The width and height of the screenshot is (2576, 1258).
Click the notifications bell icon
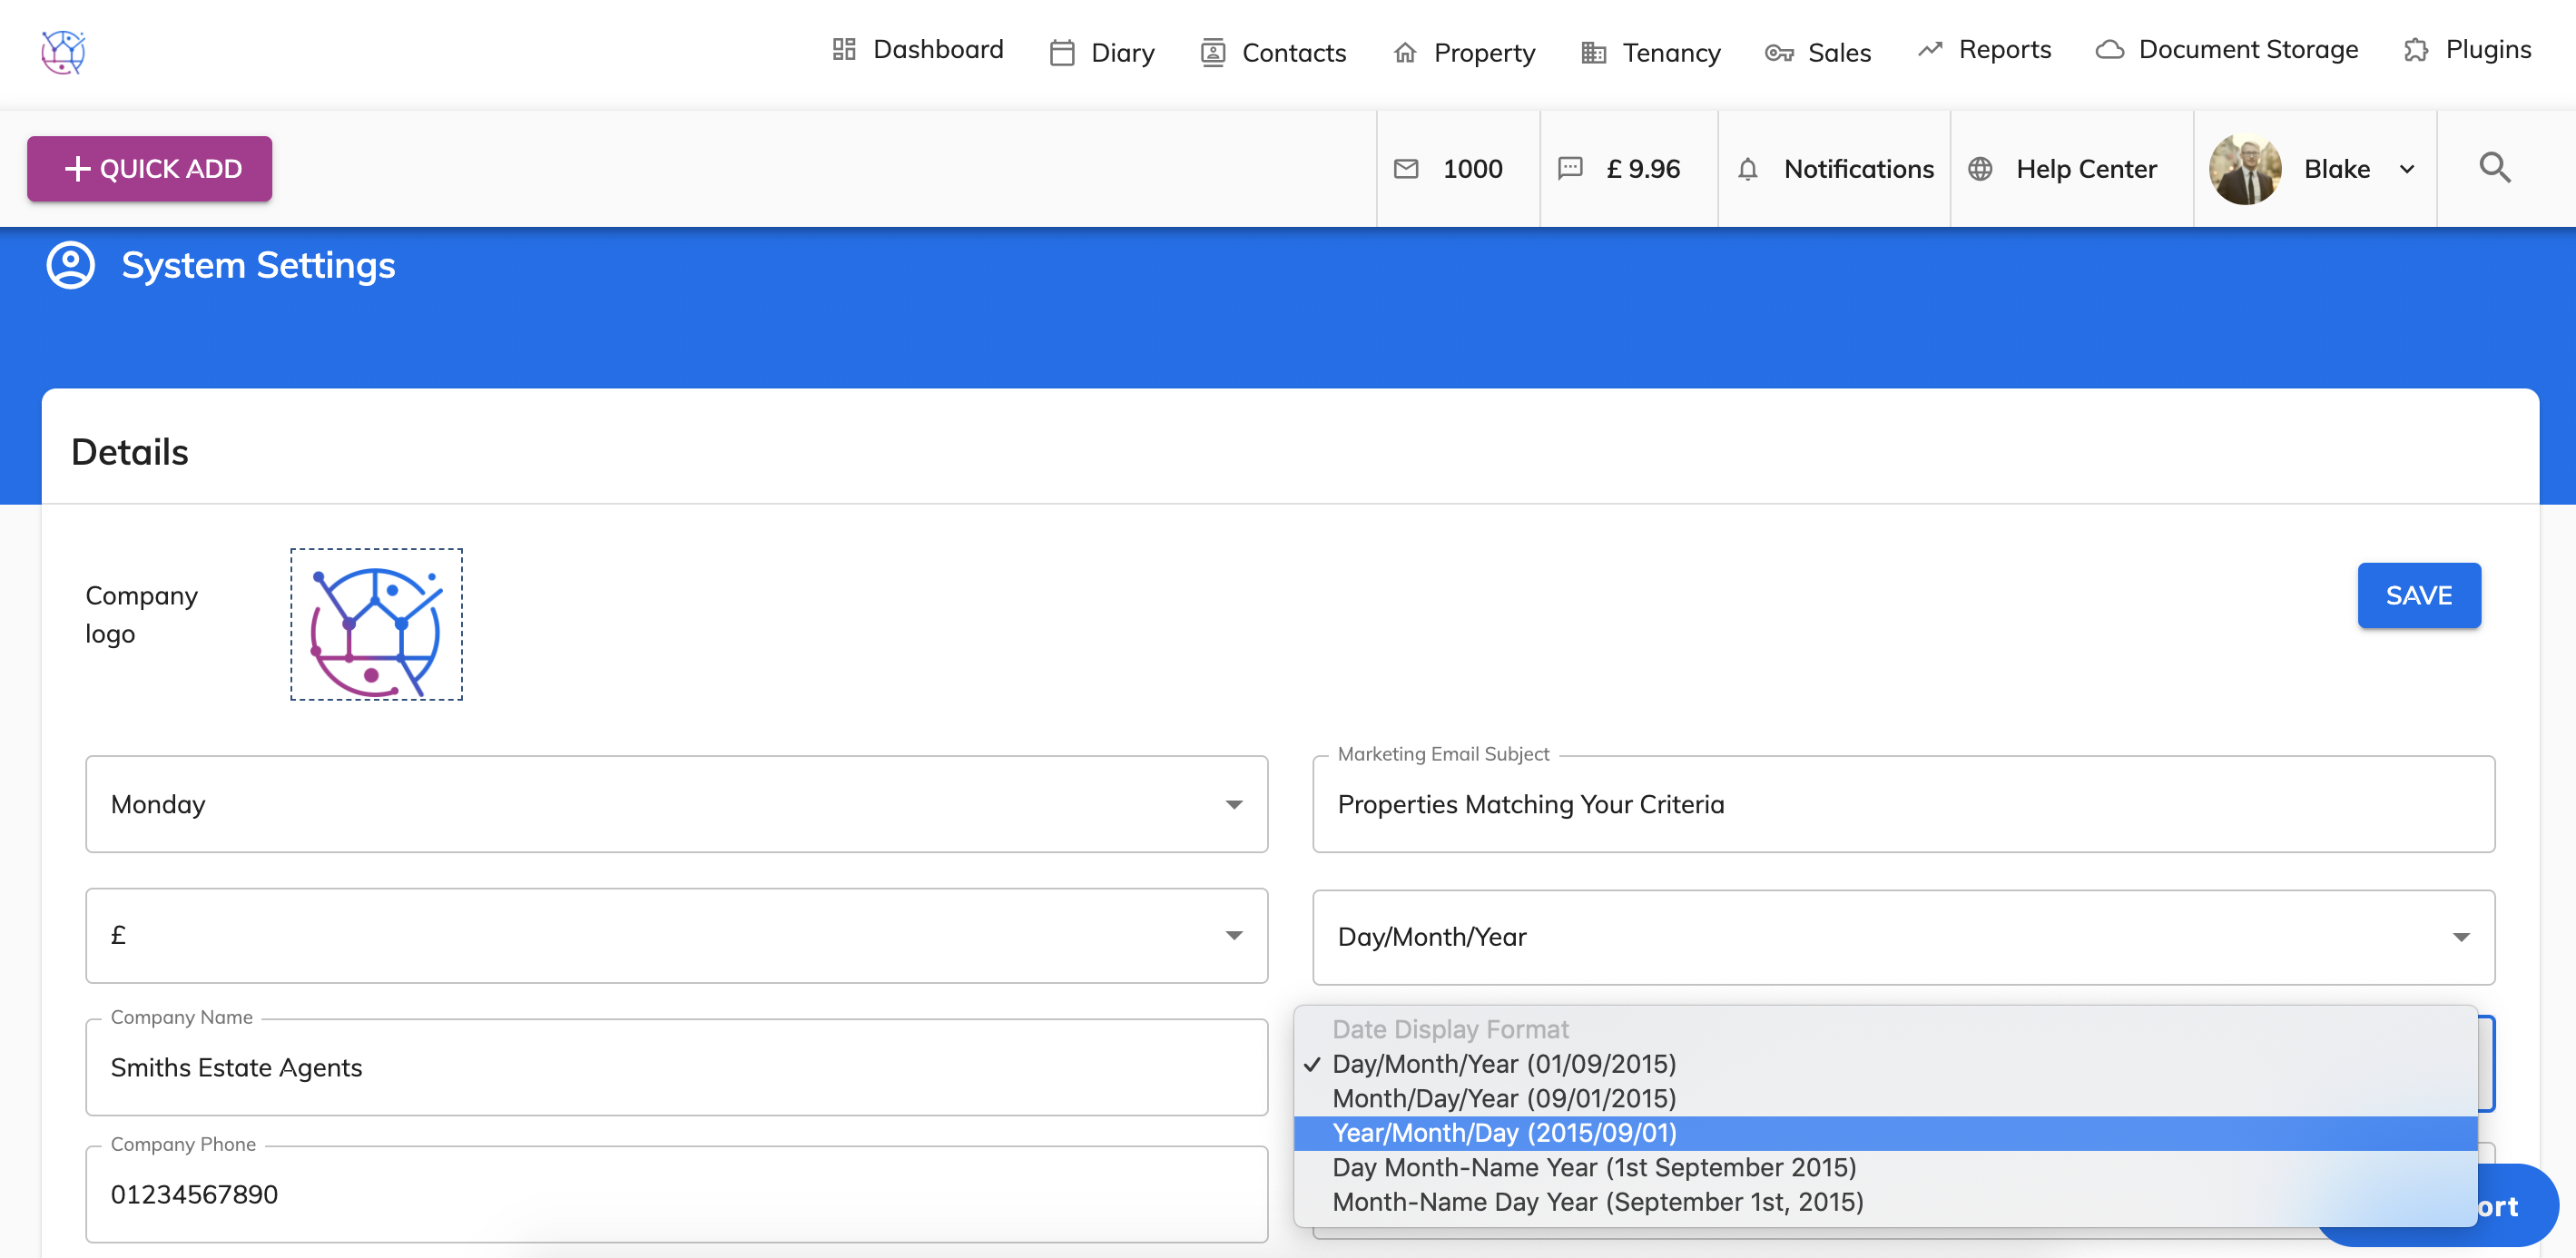click(1747, 169)
